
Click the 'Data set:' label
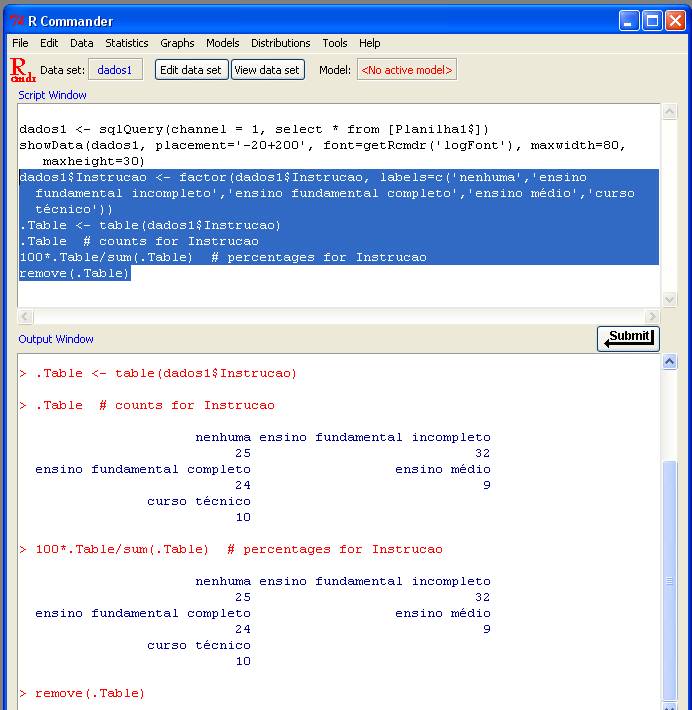point(62,70)
